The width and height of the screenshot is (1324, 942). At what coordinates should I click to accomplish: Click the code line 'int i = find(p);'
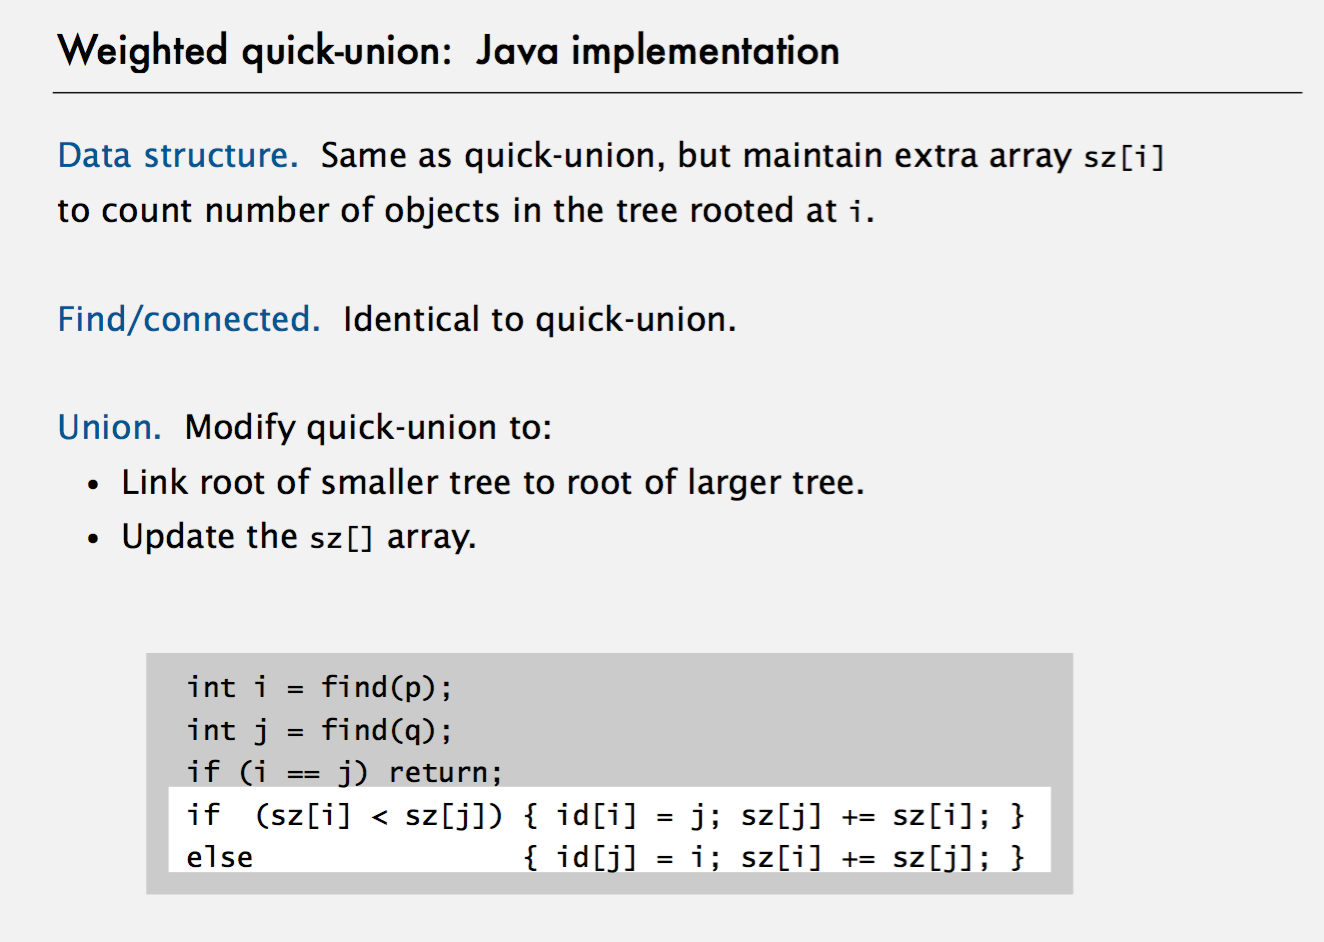[319, 688]
